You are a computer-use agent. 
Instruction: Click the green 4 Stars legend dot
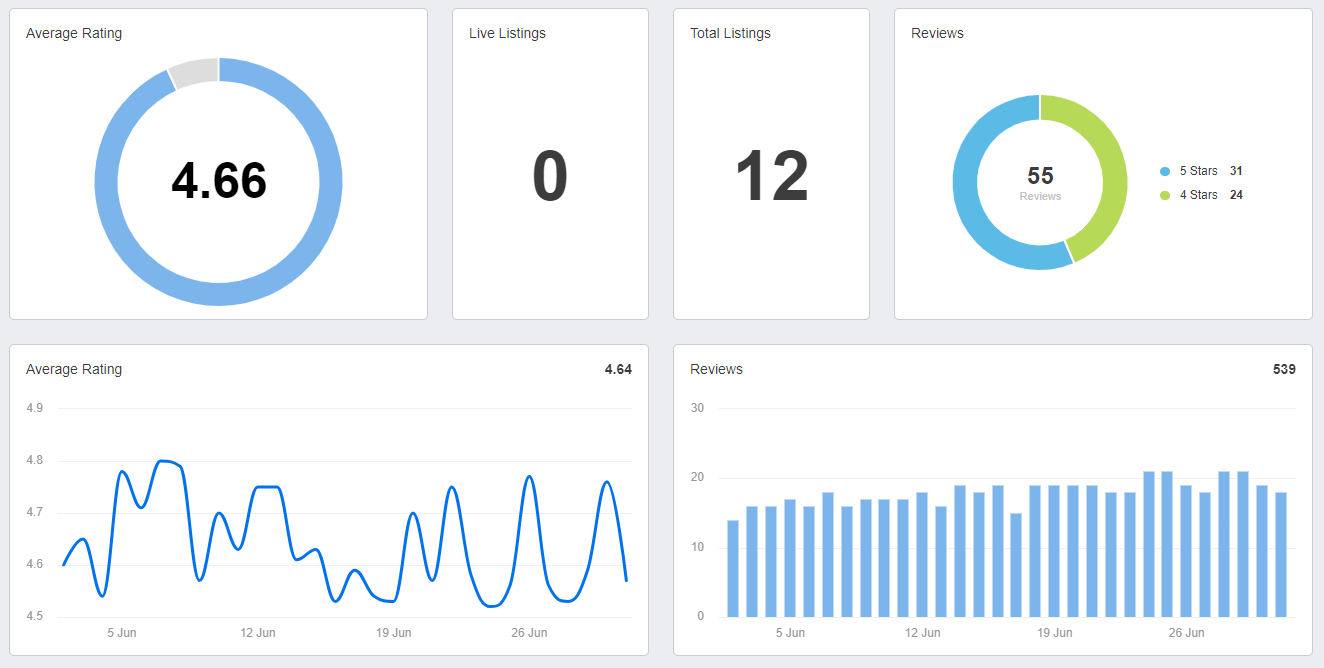[x=1164, y=195]
